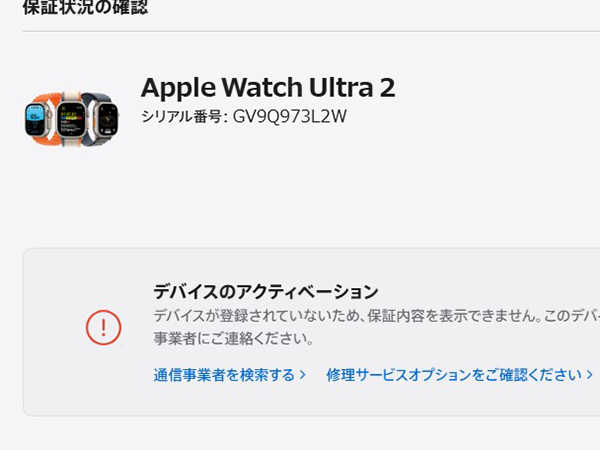The height and width of the screenshot is (450, 600).
Task: Select the middle beige band watch image
Action: [x=72, y=119]
